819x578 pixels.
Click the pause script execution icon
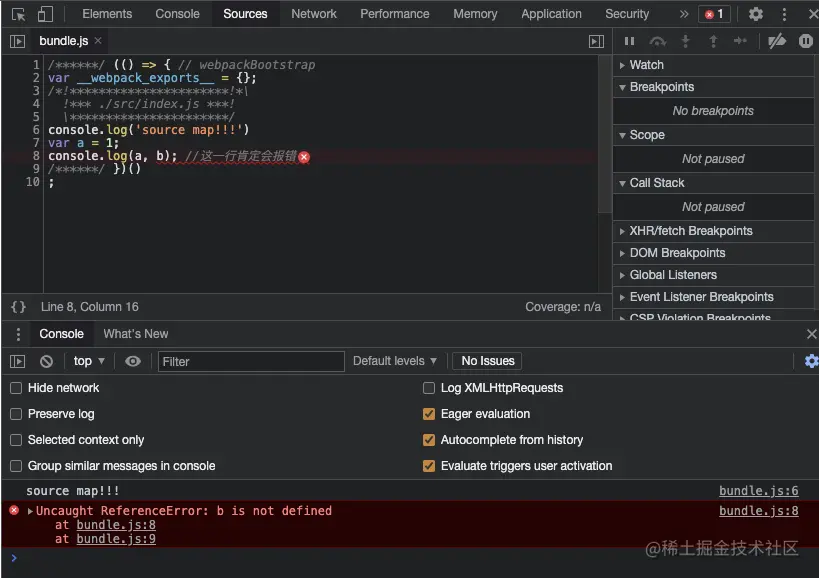point(629,41)
